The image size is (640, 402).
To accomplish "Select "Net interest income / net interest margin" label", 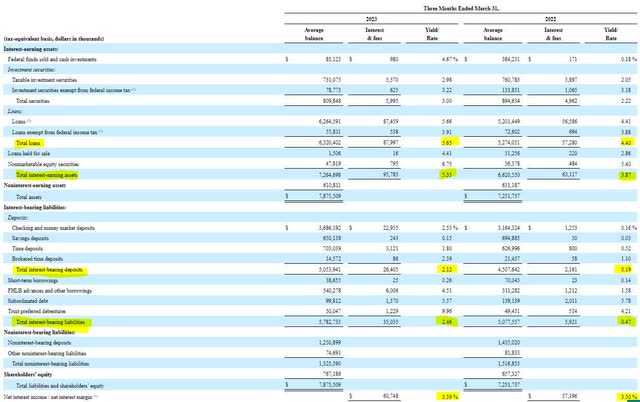I will (x=51, y=397).
